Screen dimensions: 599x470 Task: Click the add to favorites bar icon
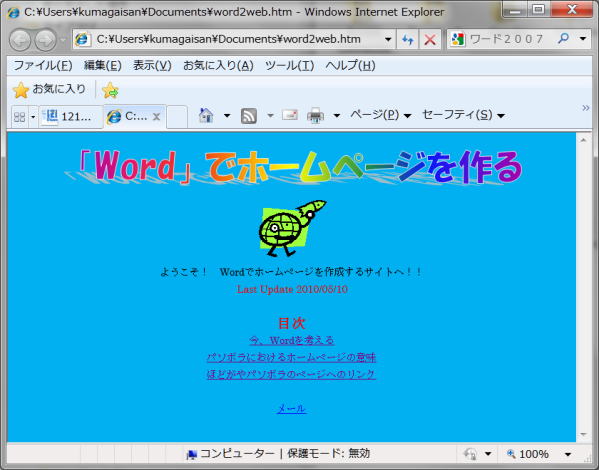[110, 90]
